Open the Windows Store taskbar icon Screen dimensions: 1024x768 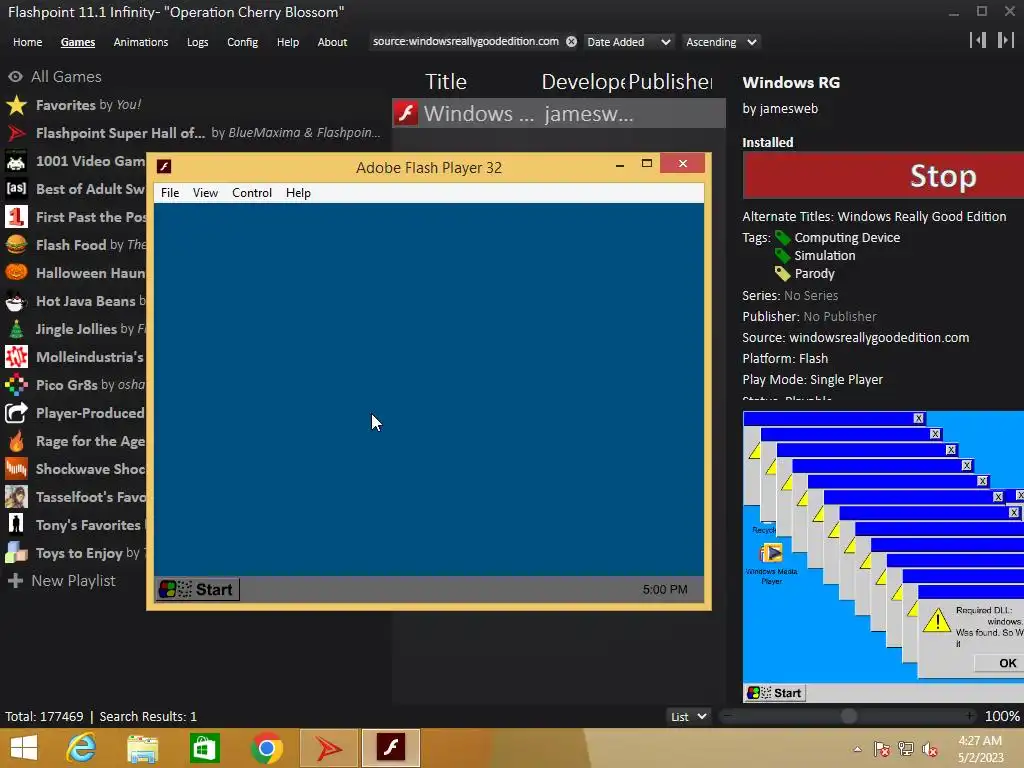coord(204,748)
